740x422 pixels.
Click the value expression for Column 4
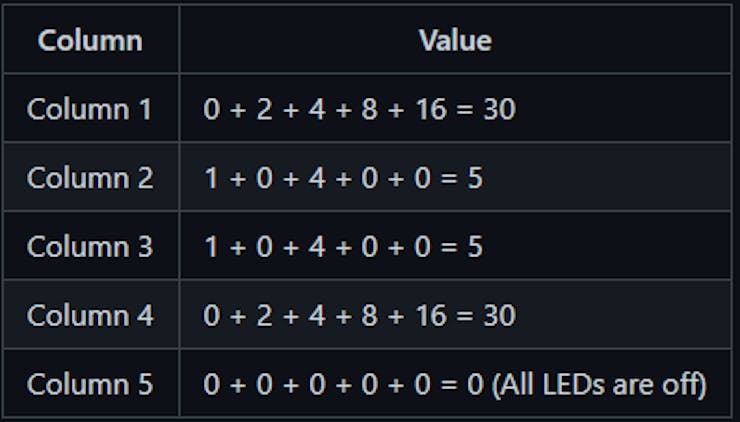coord(359,316)
